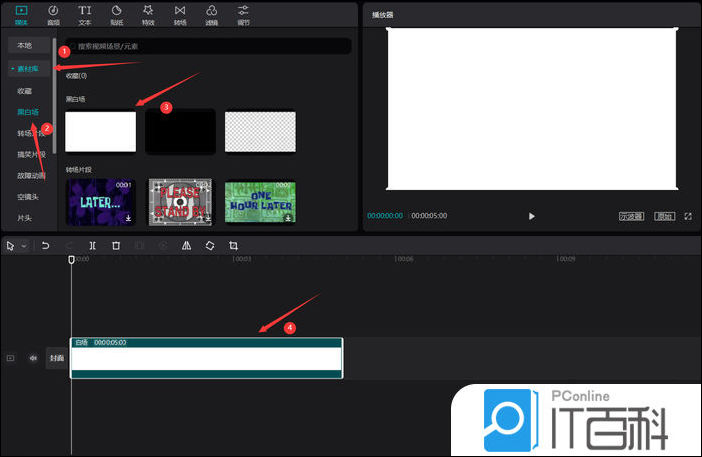Click the 00:06 mark on timeline ruler

pos(403,259)
